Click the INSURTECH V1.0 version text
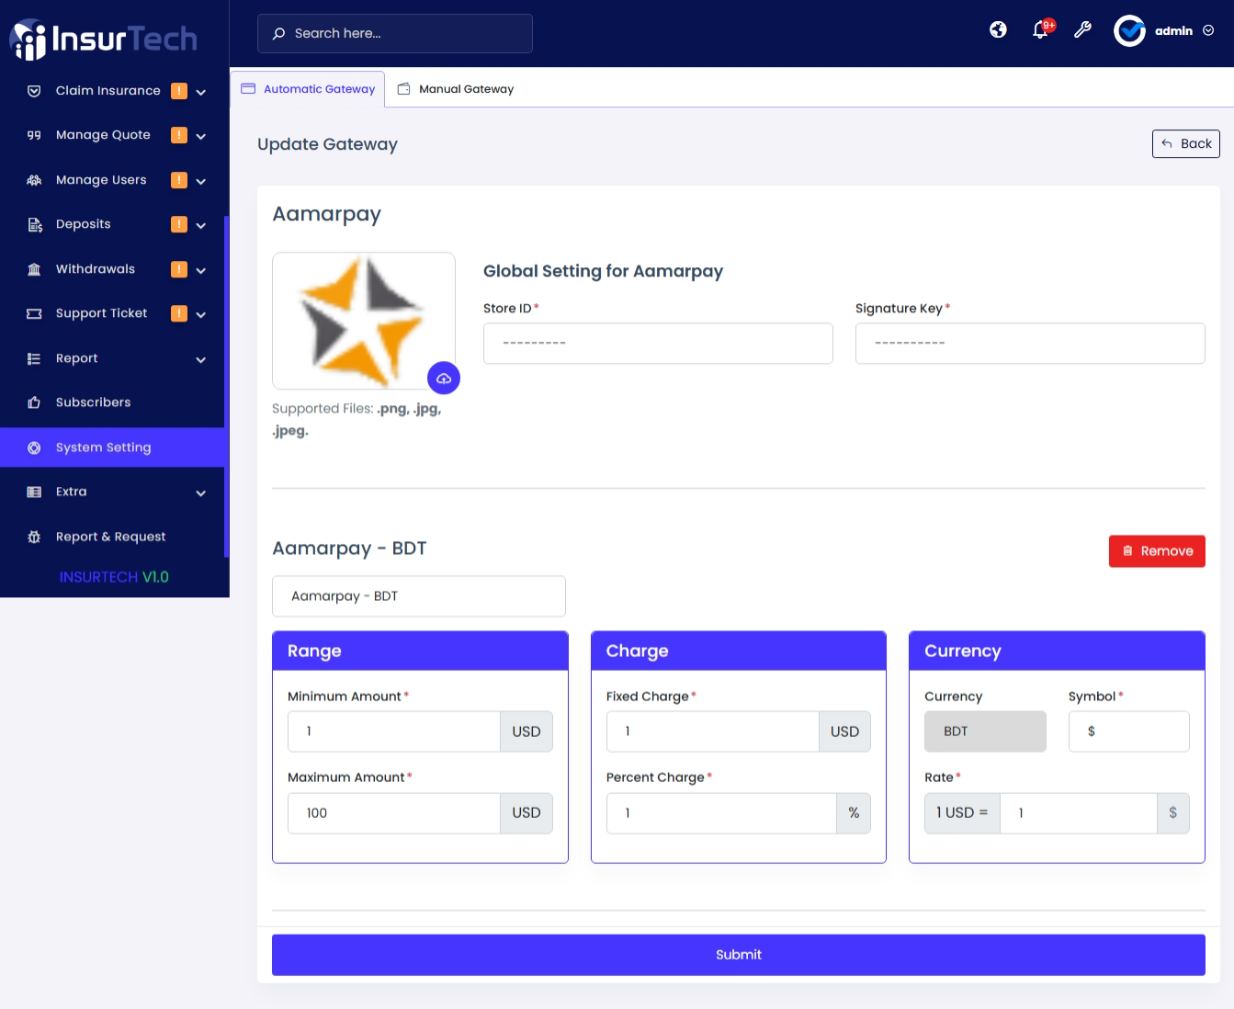This screenshot has height=1009, width=1234. [x=114, y=577]
